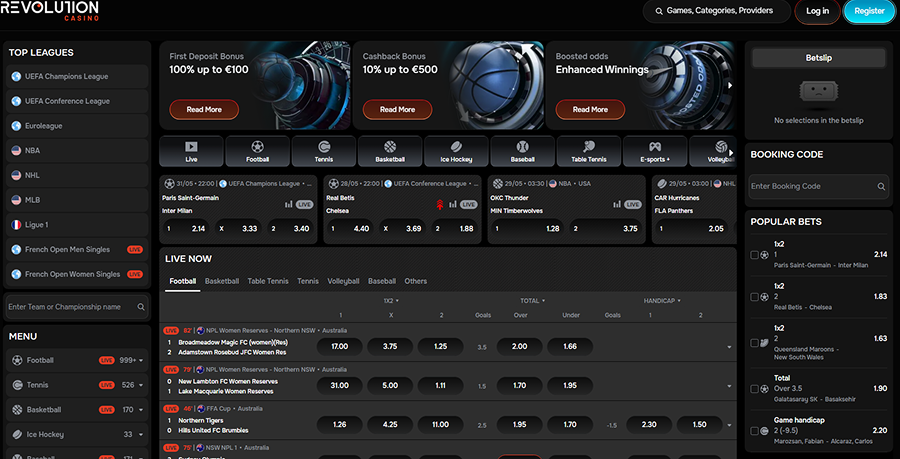Screen dimensions: 900x459
Task: Click the Register button
Action: point(870,11)
